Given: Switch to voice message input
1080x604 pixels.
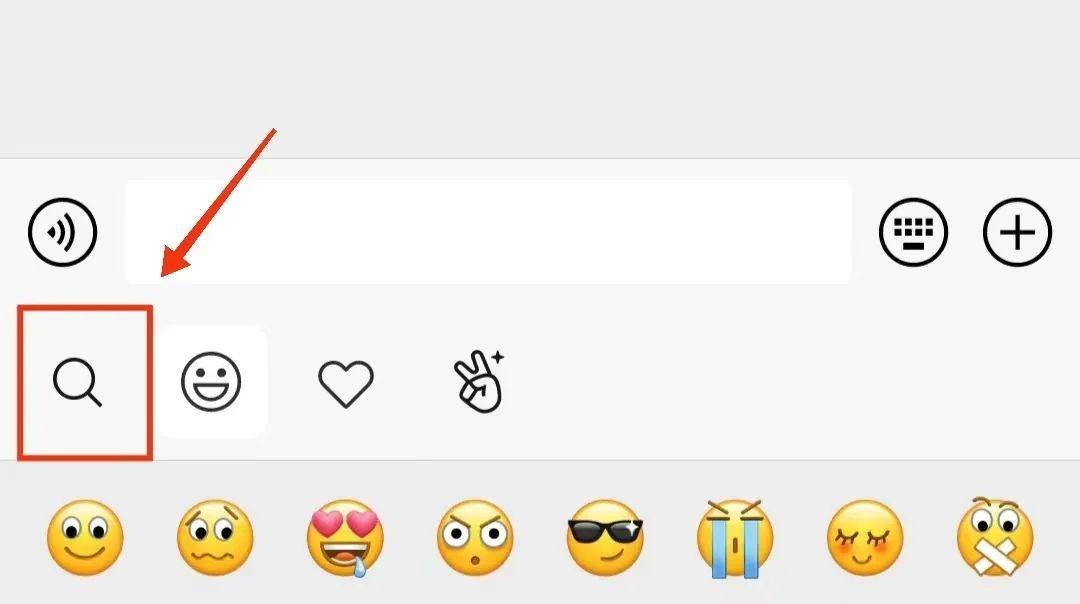Looking at the screenshot, I should (63, 232).
